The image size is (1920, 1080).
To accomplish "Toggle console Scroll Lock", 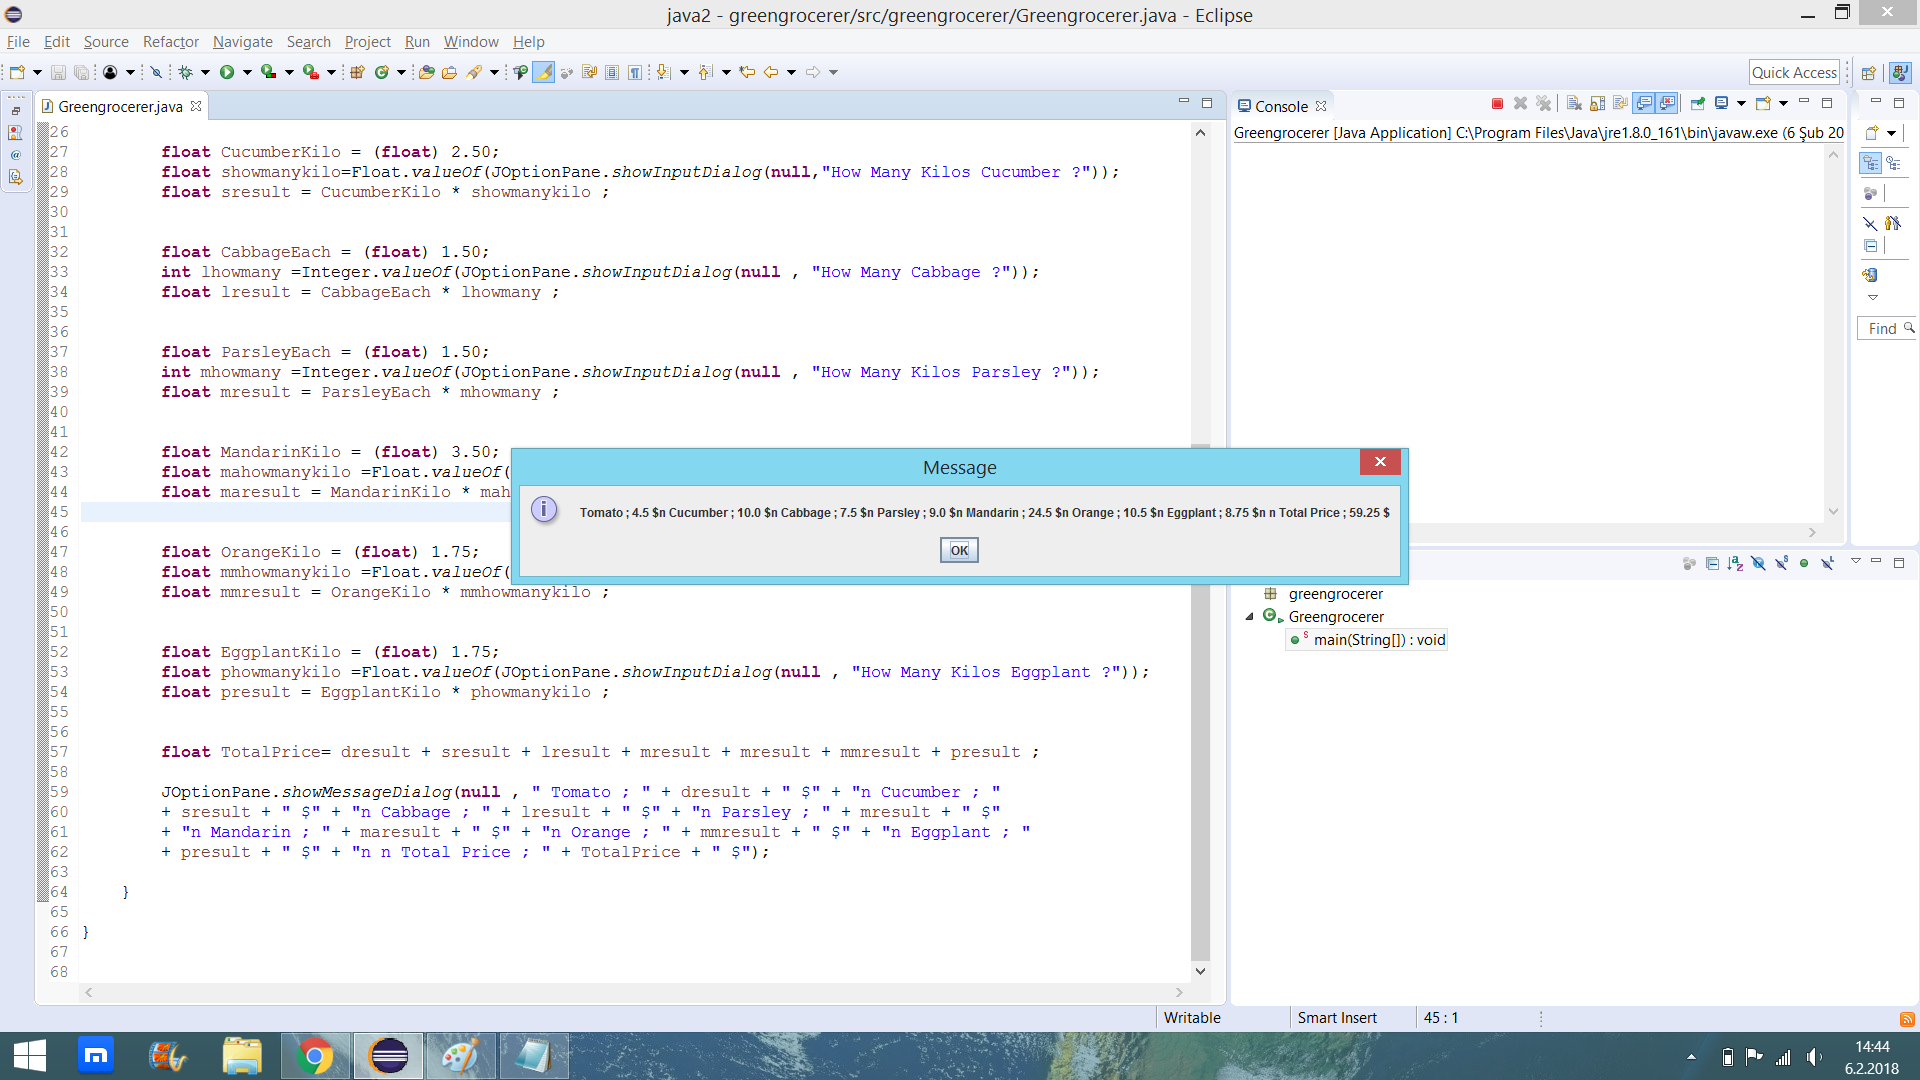I will pos(1597,104).
